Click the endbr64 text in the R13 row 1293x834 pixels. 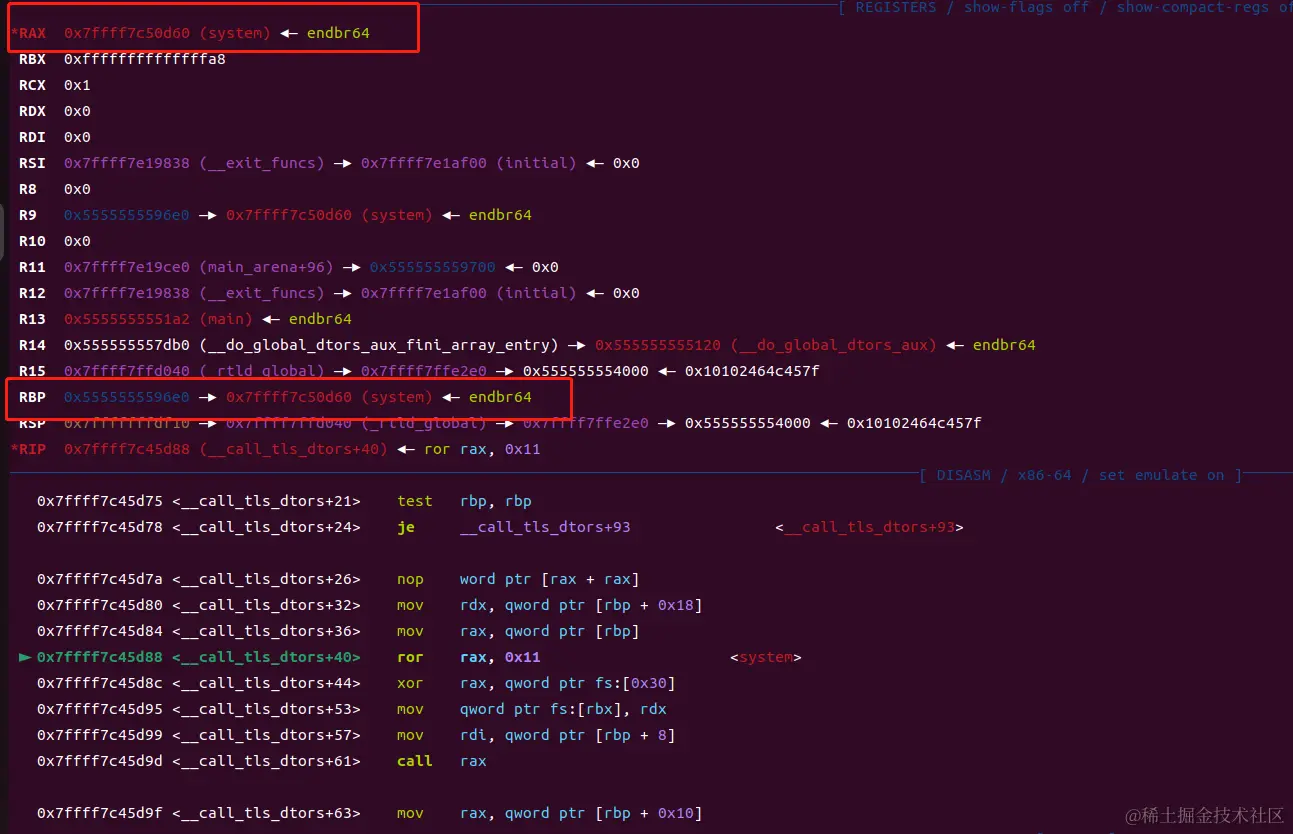click(x=320, y=319)
